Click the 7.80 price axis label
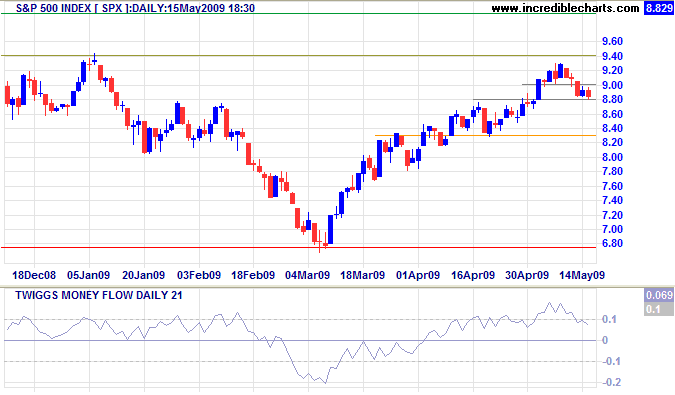The height and width of the screenshot is (395, 675). point(612,171)
